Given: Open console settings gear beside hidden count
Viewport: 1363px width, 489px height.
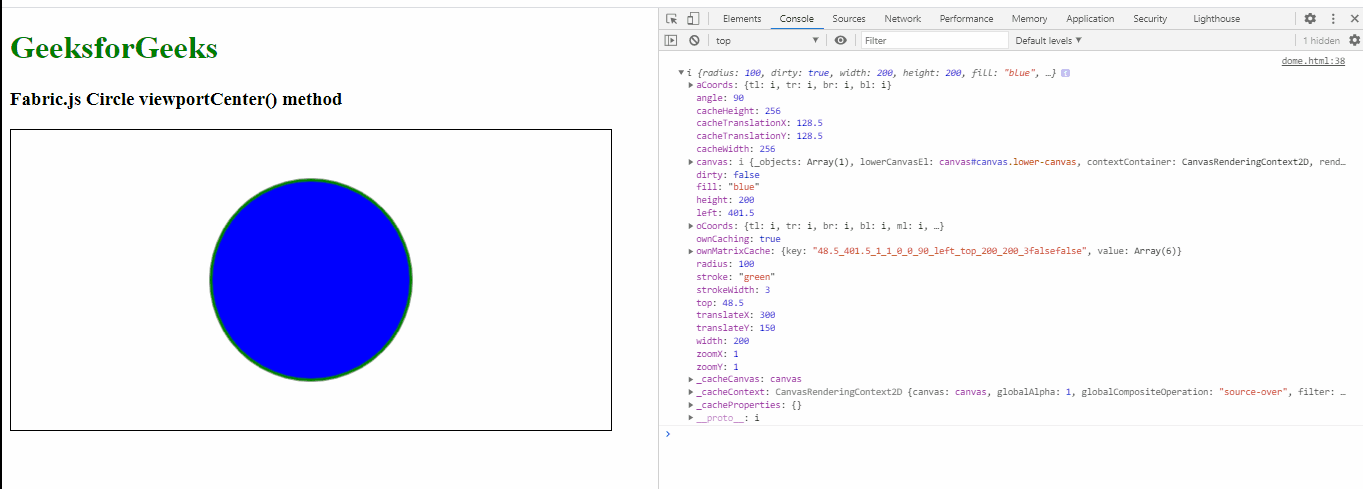Looking at the screenshot, I should (x=1354, y=40).
